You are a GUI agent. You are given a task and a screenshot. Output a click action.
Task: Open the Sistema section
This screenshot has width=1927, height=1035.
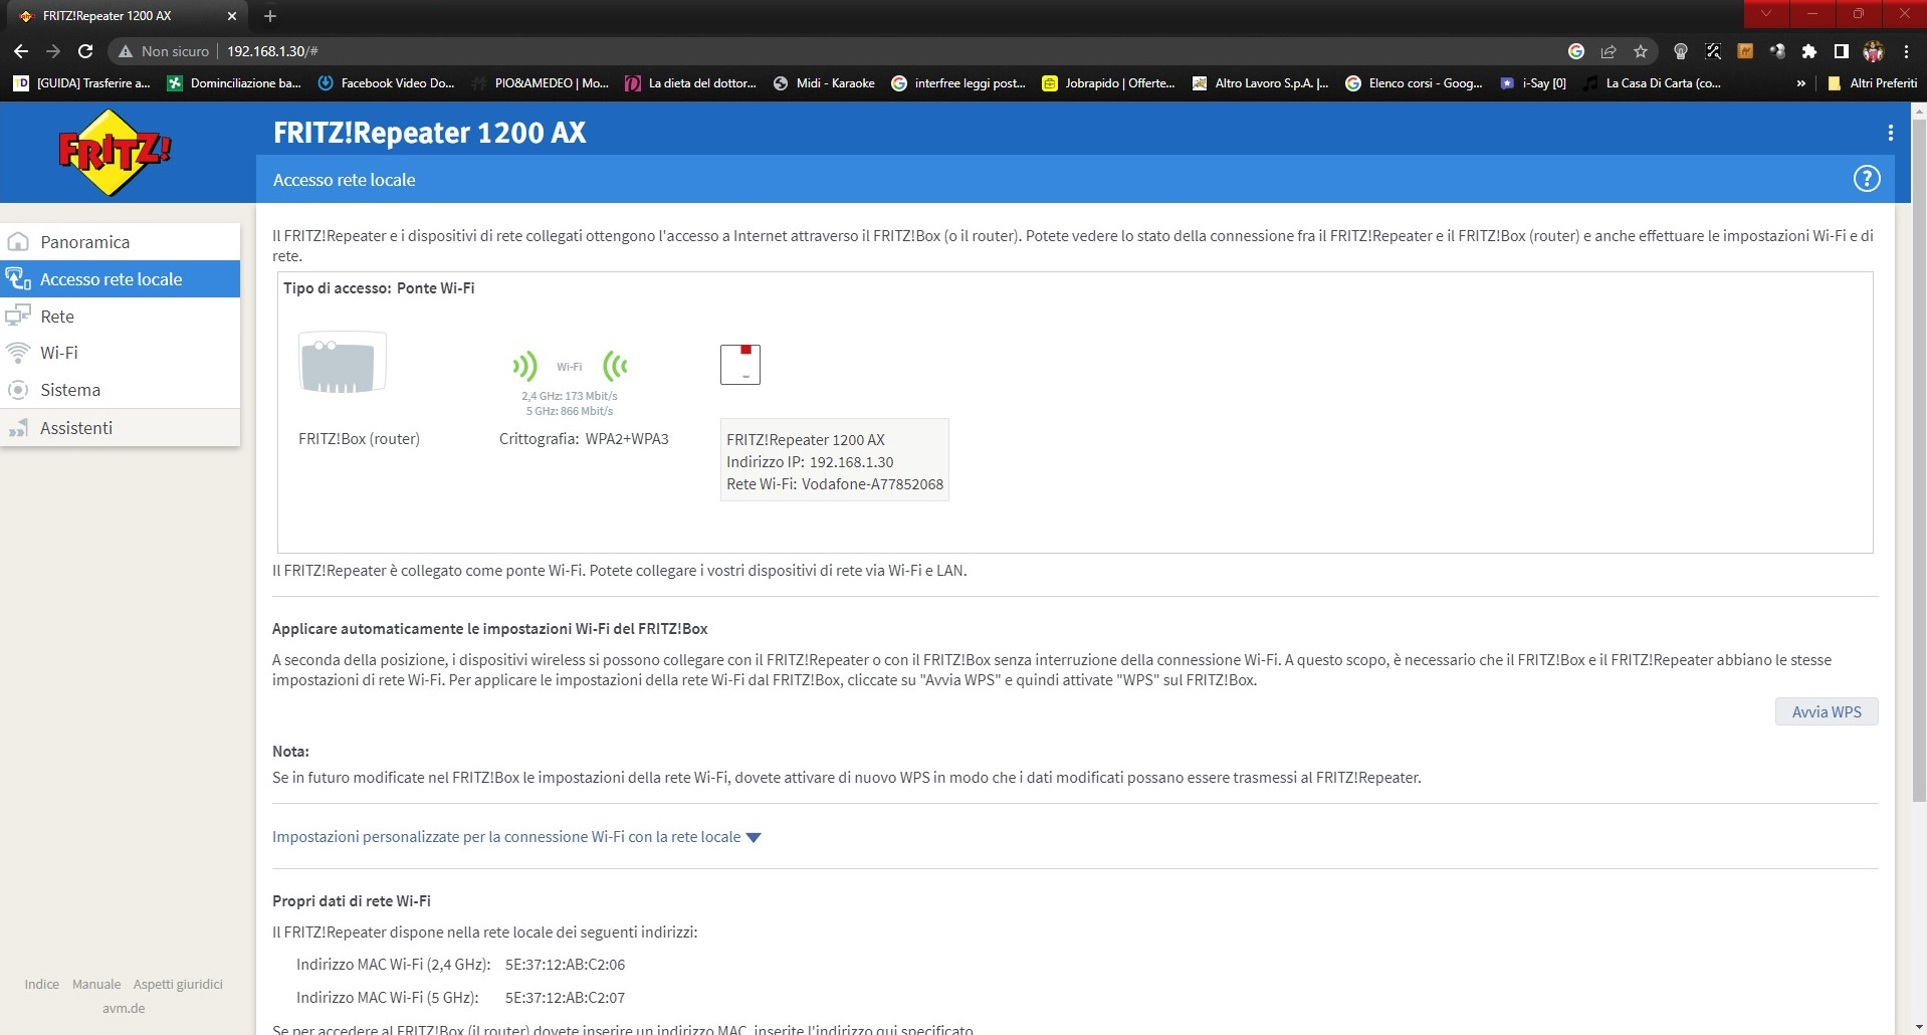[x=120, y=390]
